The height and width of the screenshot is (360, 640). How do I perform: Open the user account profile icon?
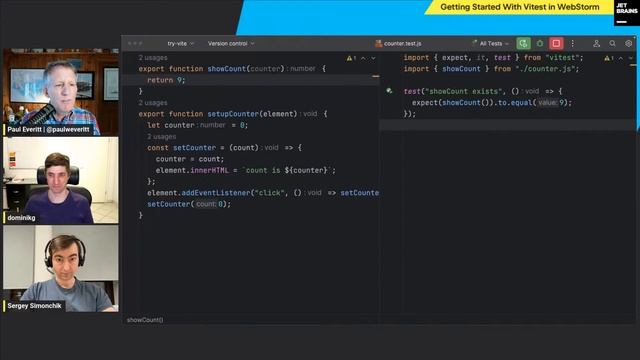[596, 43]
